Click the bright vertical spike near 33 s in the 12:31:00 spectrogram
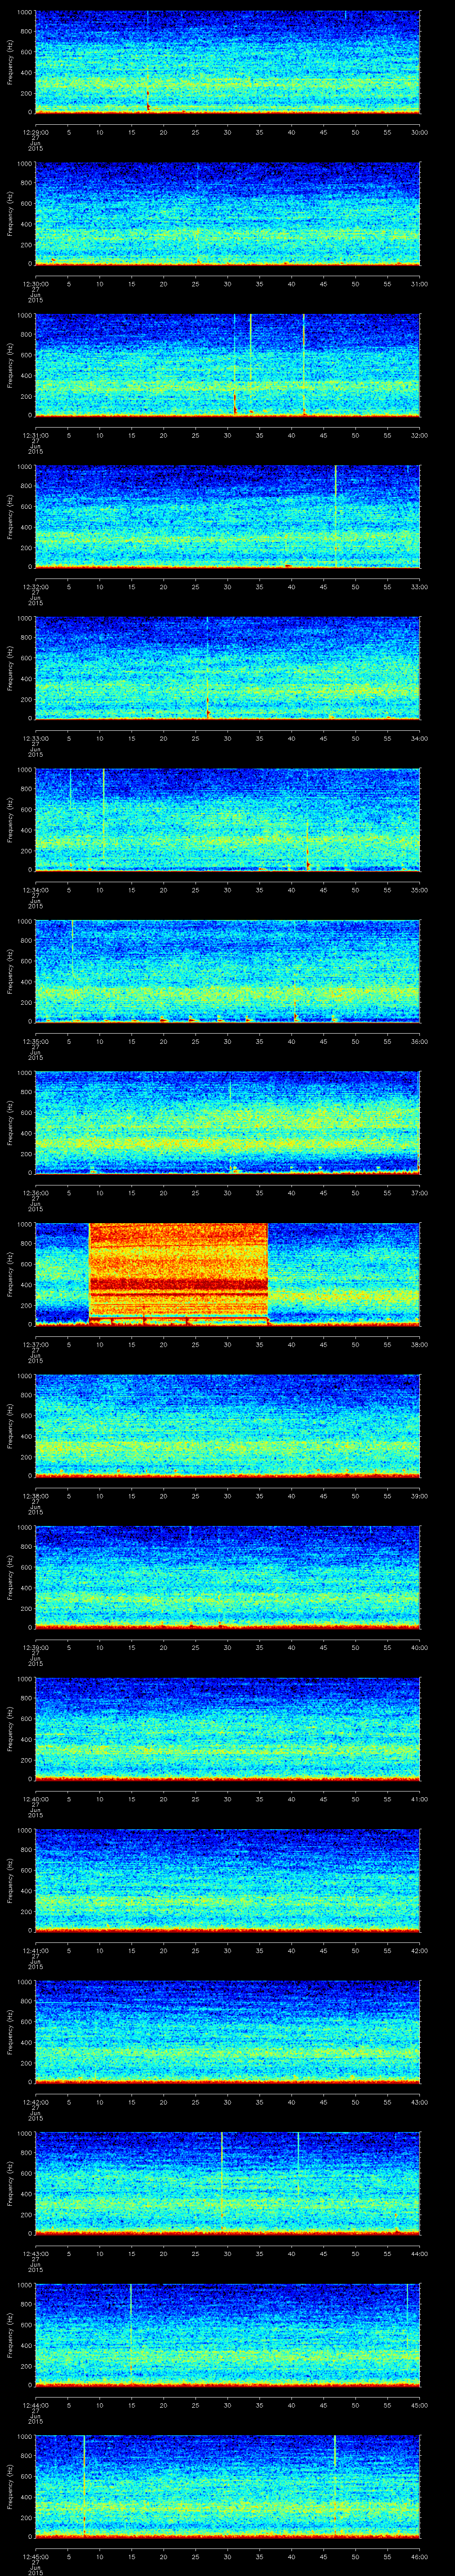The image size is (455, 2576). (x=250, y=364)
